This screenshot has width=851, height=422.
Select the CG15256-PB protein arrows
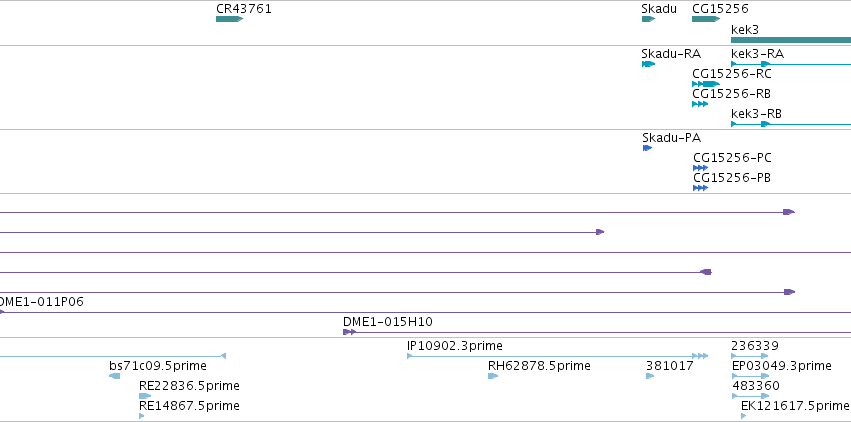click(700, 188)
